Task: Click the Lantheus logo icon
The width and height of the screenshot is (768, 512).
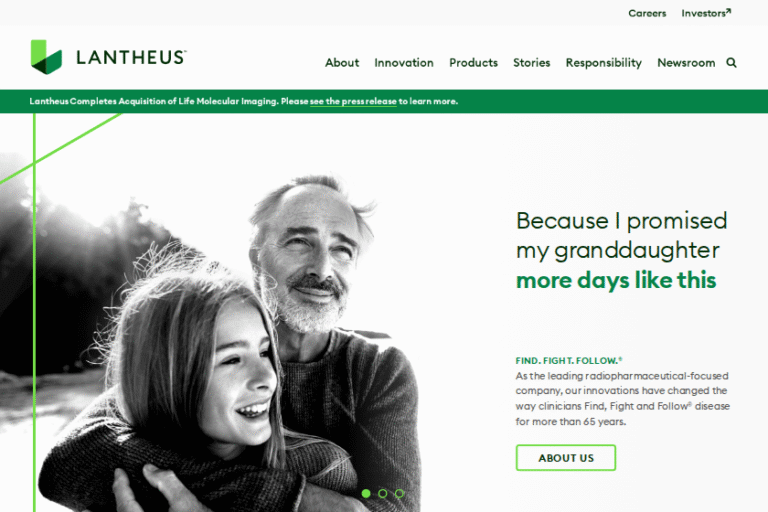Action: 46,57
